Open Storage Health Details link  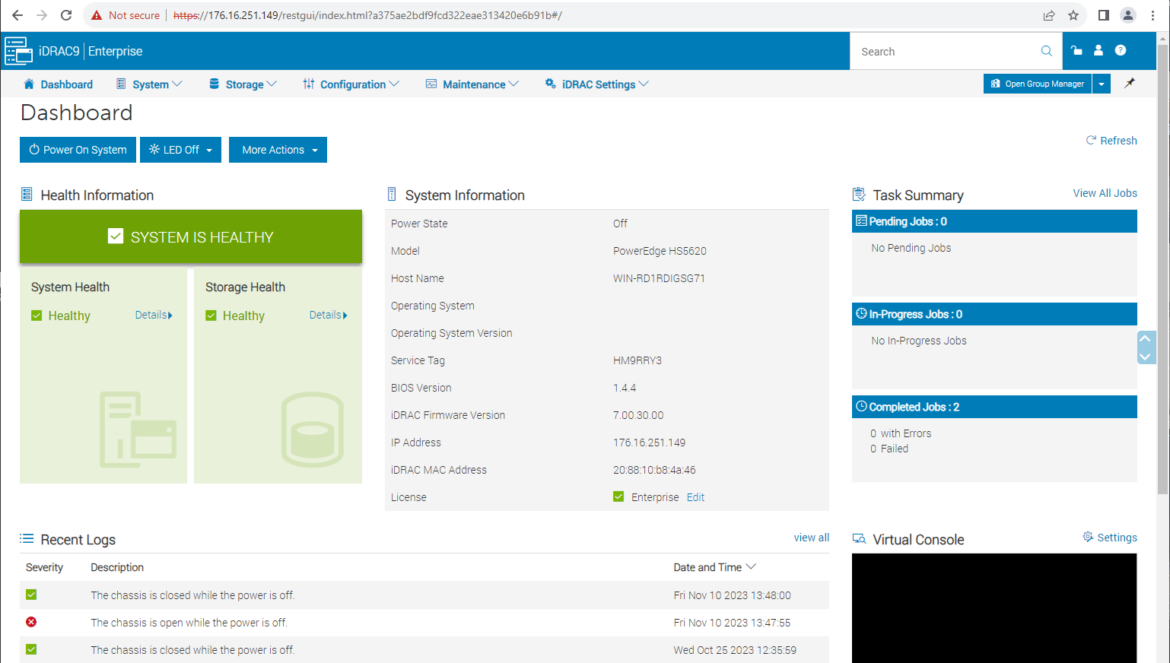(328, 315)
